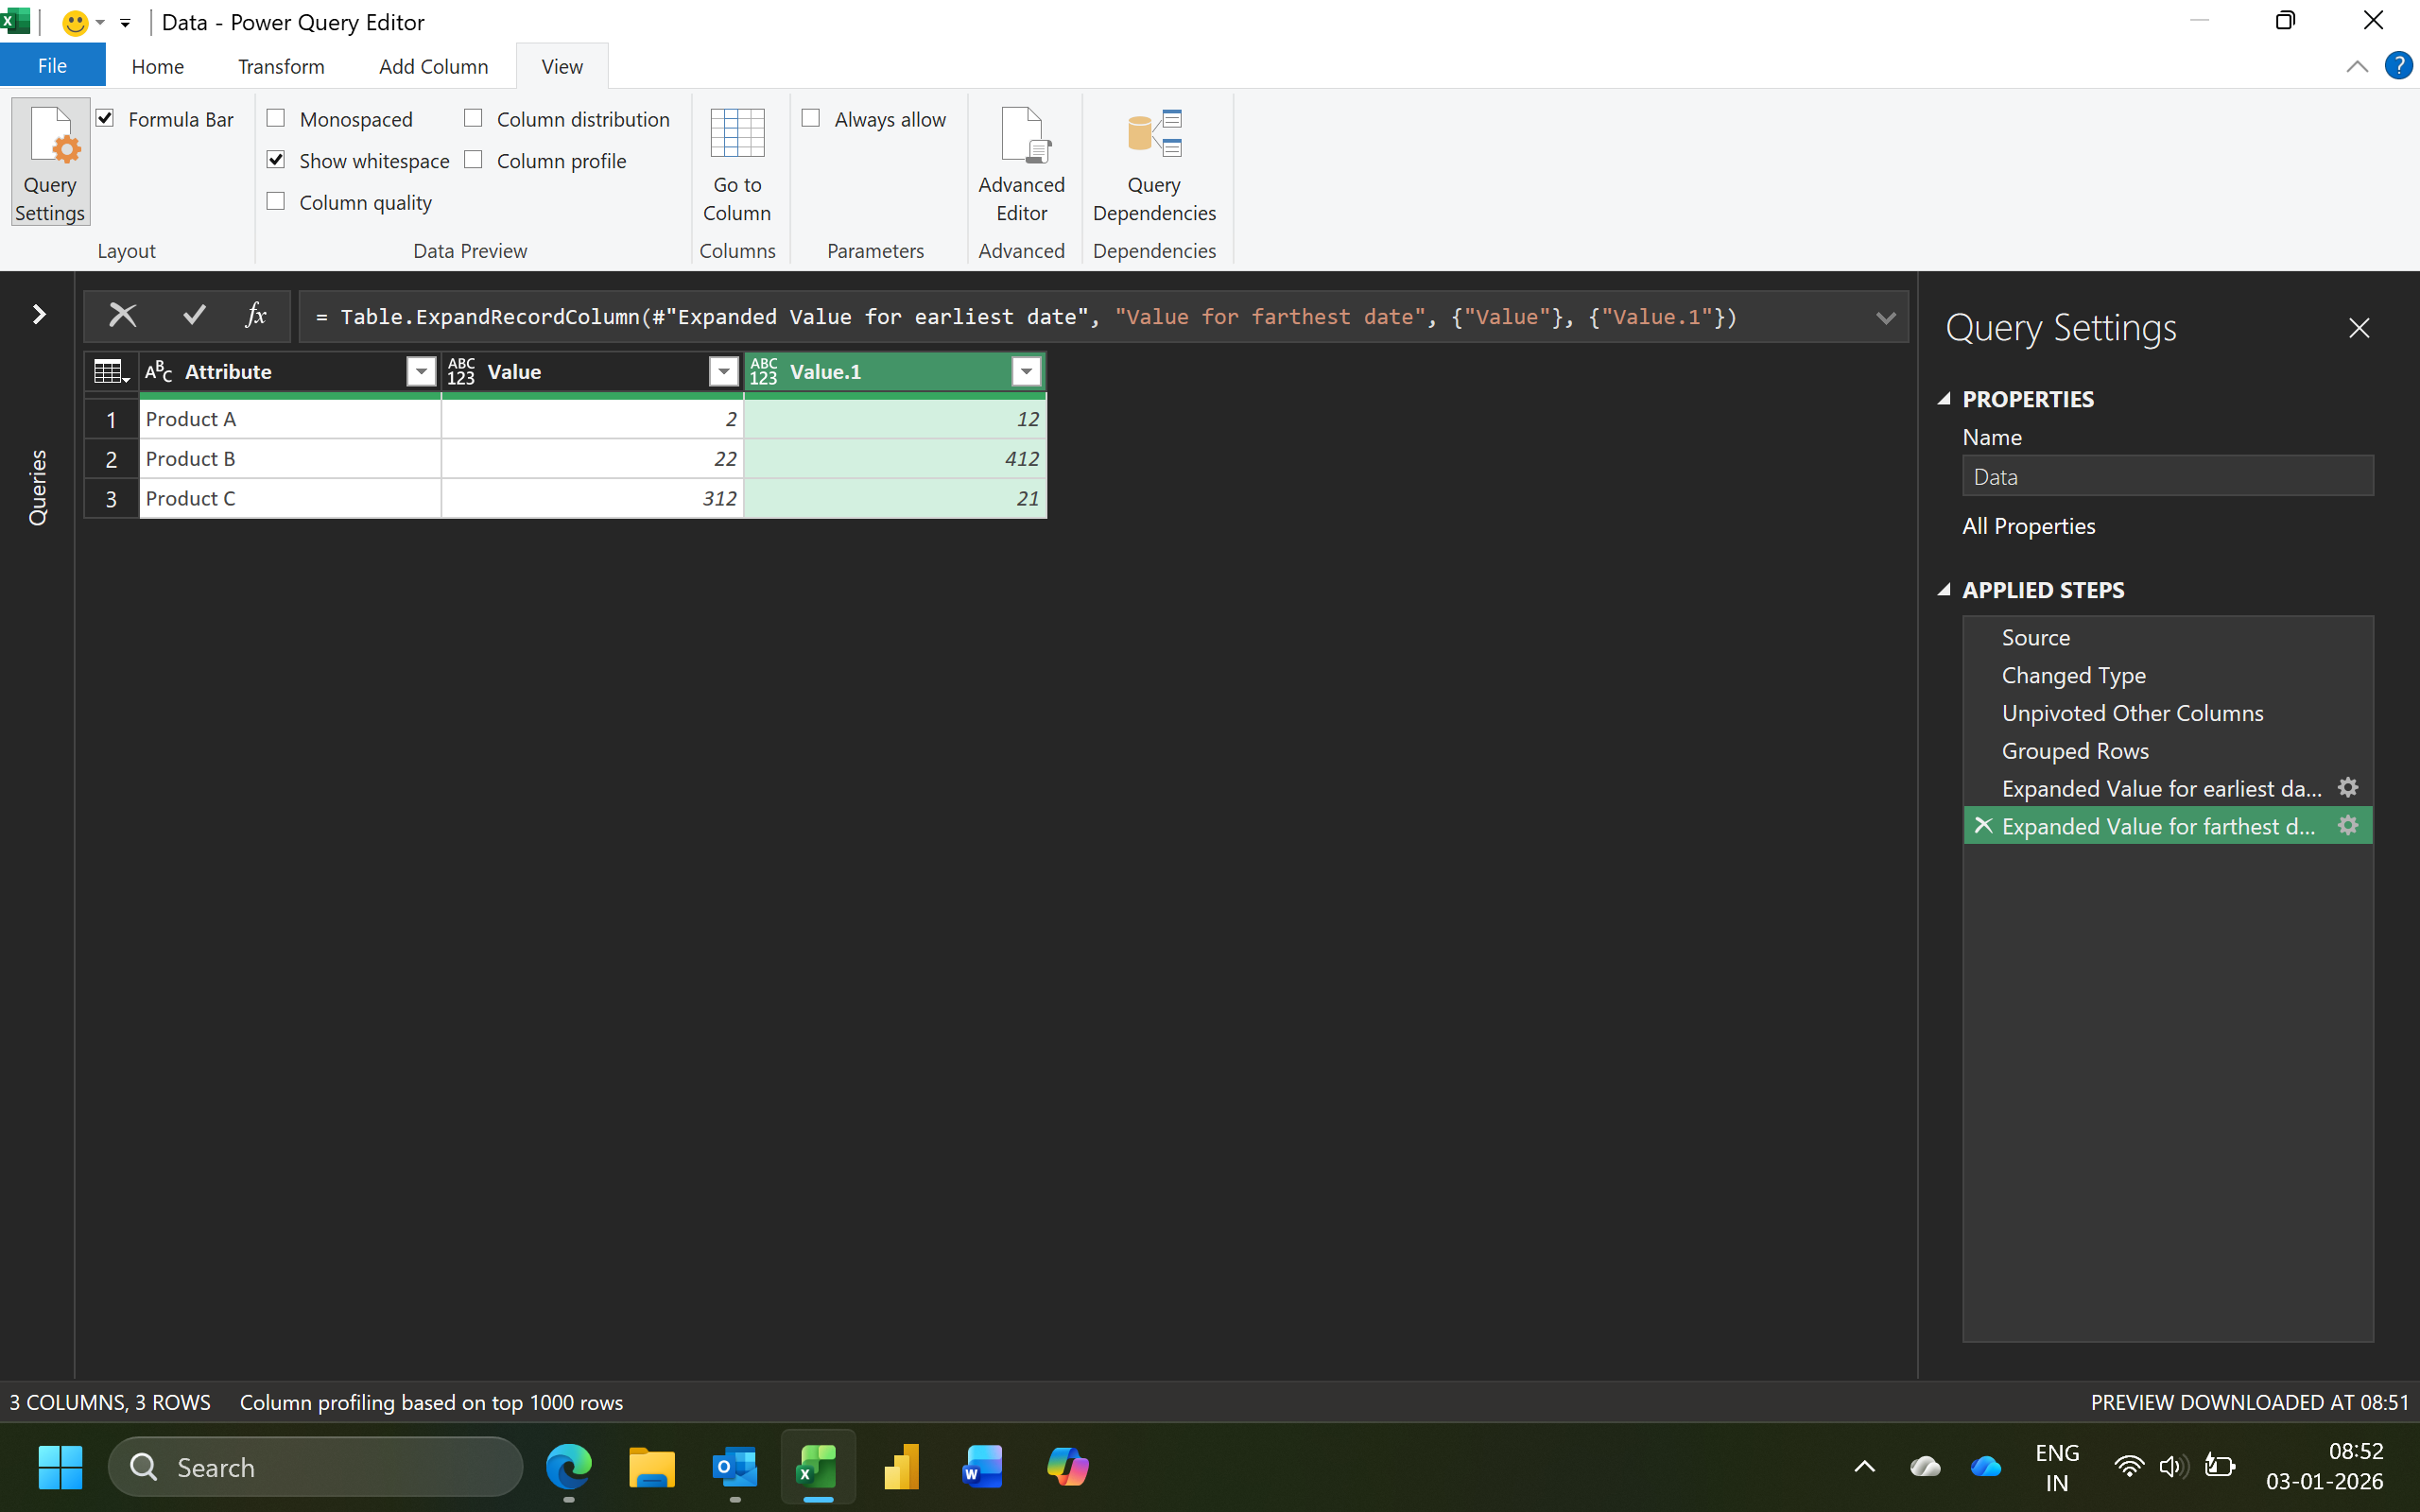Viewport: 2420px width, 1512px height.
Task: Open Word from the taskbar
Action: point(983,1467)
